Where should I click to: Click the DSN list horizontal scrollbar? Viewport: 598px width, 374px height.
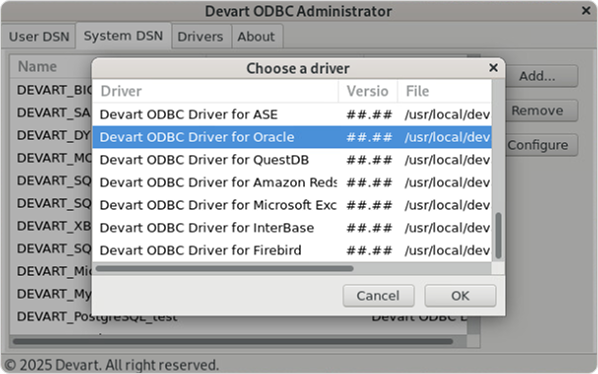click(233, 341)
